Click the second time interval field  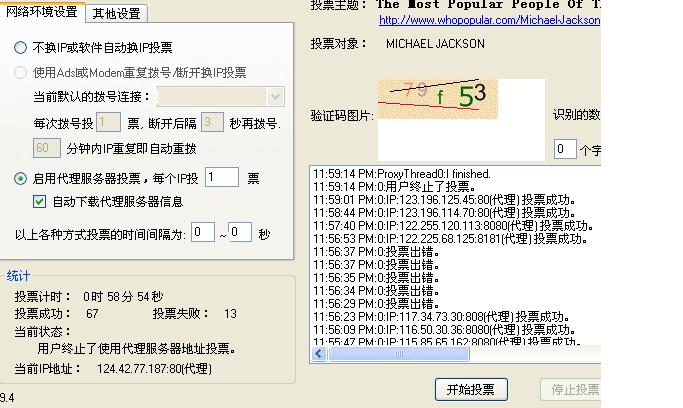[x=240, y=233]
